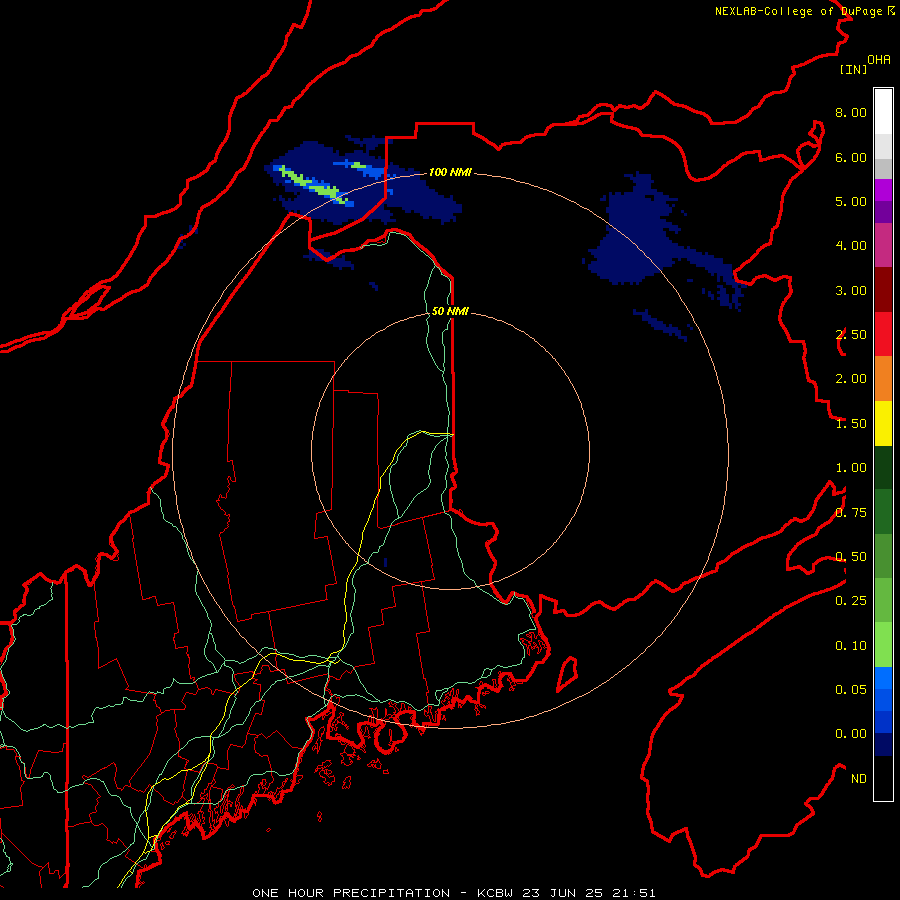Pick the bright red legend color band

pyautogui.click(x=883, y=334)
